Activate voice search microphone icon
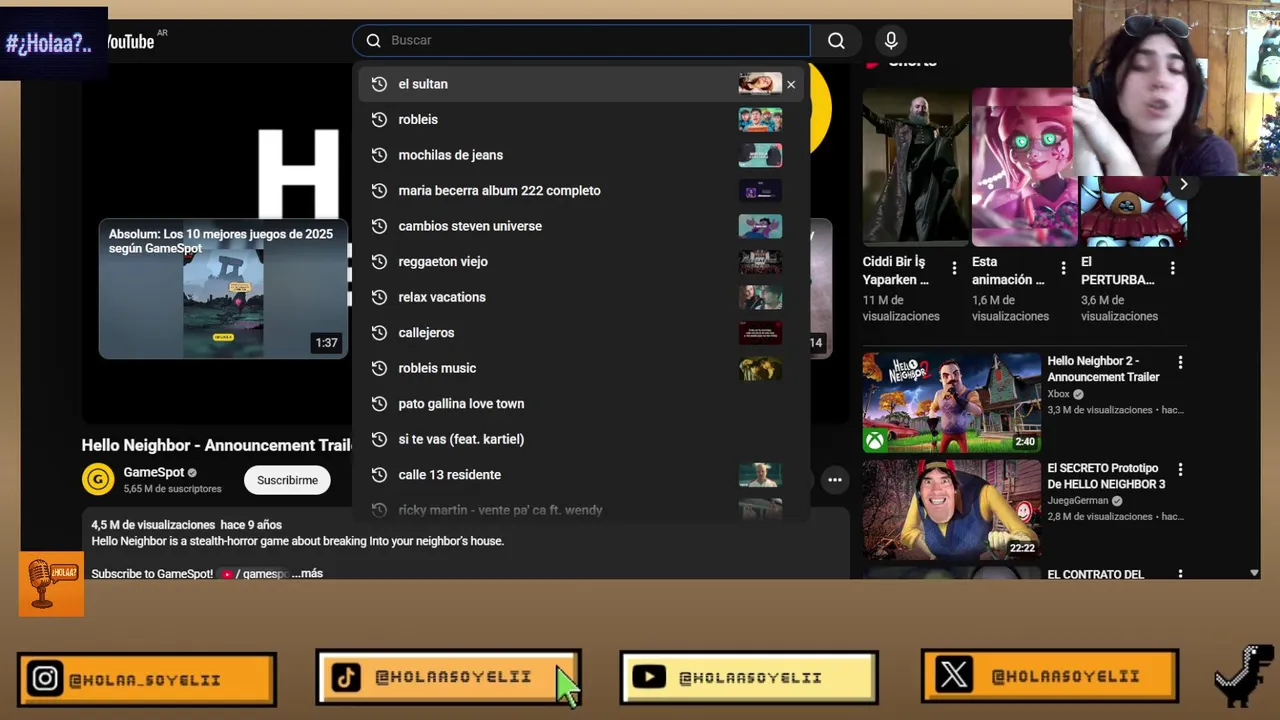 coord(891,41)
